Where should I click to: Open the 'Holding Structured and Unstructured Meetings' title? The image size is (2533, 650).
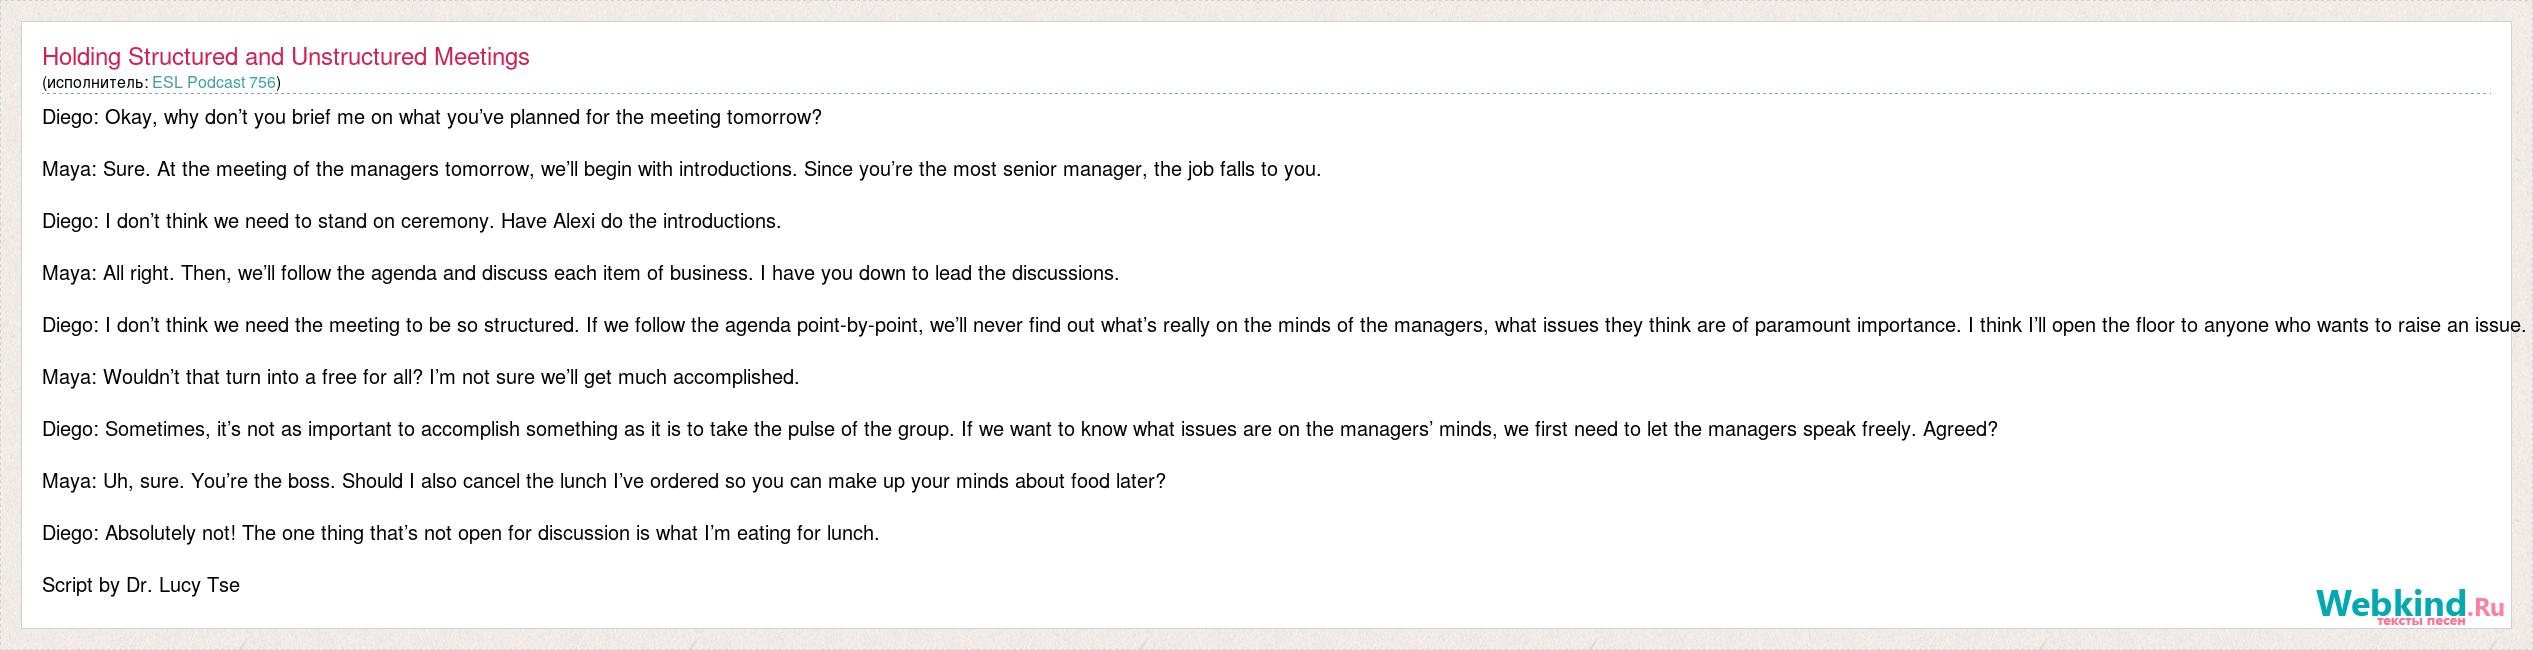pos(286,57)
